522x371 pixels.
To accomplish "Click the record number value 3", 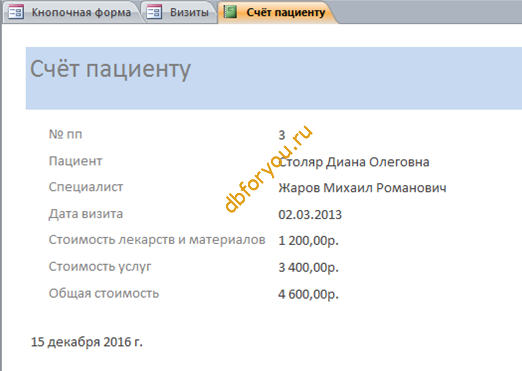I will point(282,135).
